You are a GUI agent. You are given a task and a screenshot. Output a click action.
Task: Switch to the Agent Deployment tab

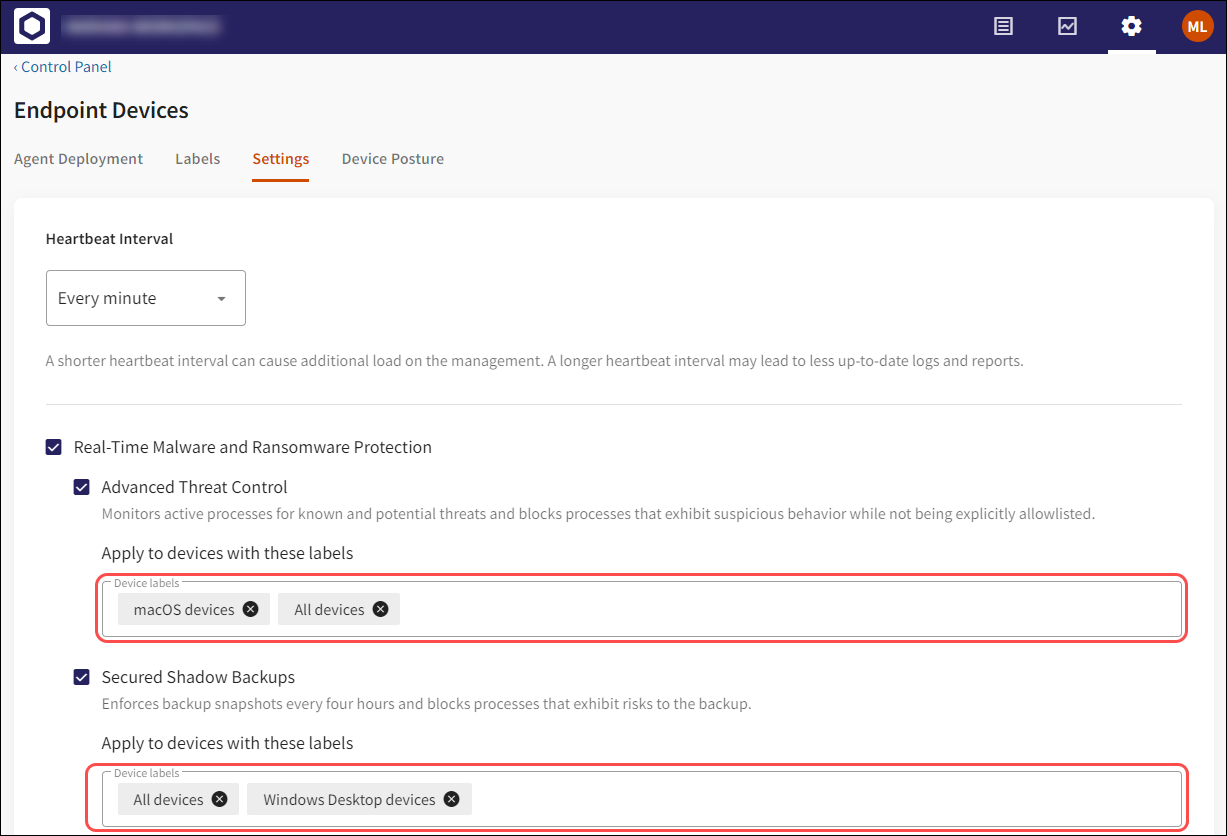[x=78, y=159]
